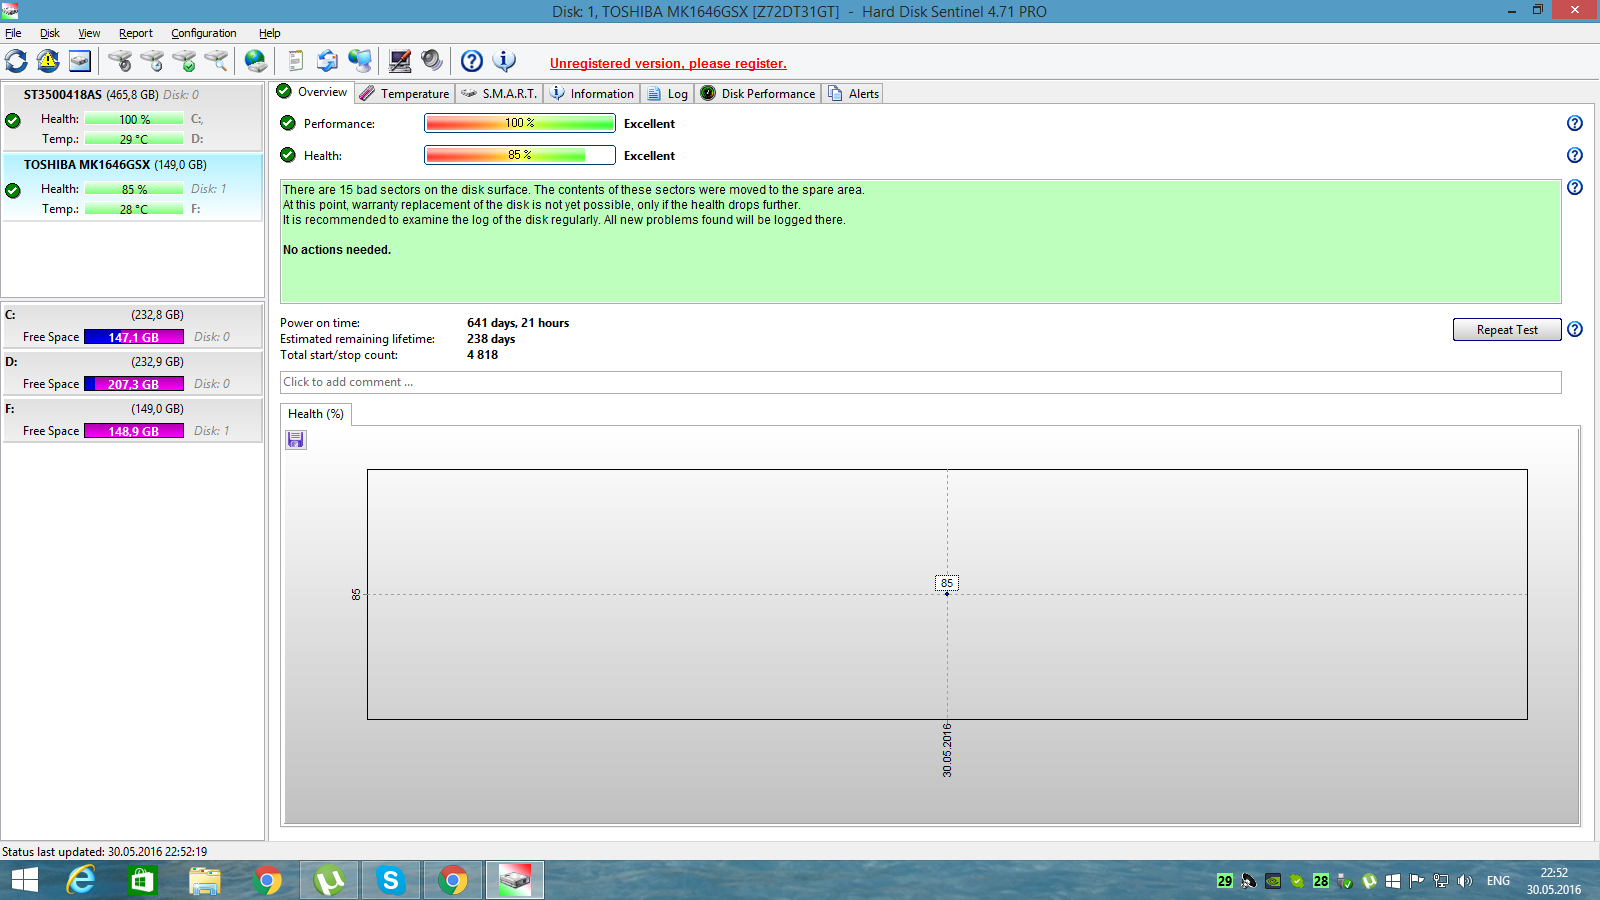1600x900 pixels.
Task: Click the status last updated text in status bar
Action: point(105,852)
